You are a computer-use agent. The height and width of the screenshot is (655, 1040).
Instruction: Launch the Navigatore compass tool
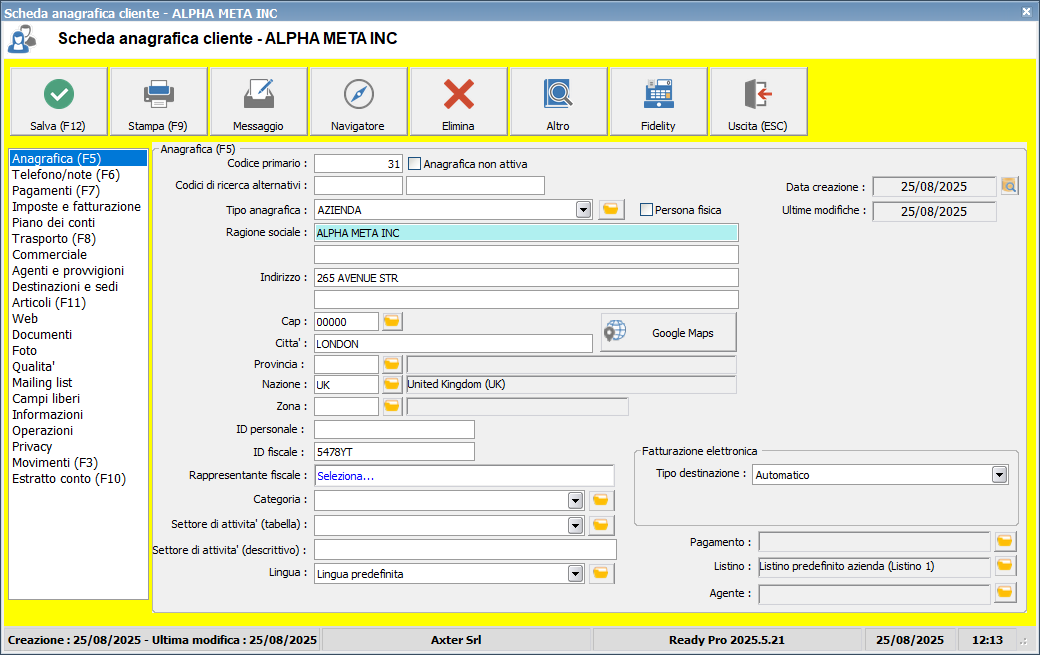(x=359, y=101)
